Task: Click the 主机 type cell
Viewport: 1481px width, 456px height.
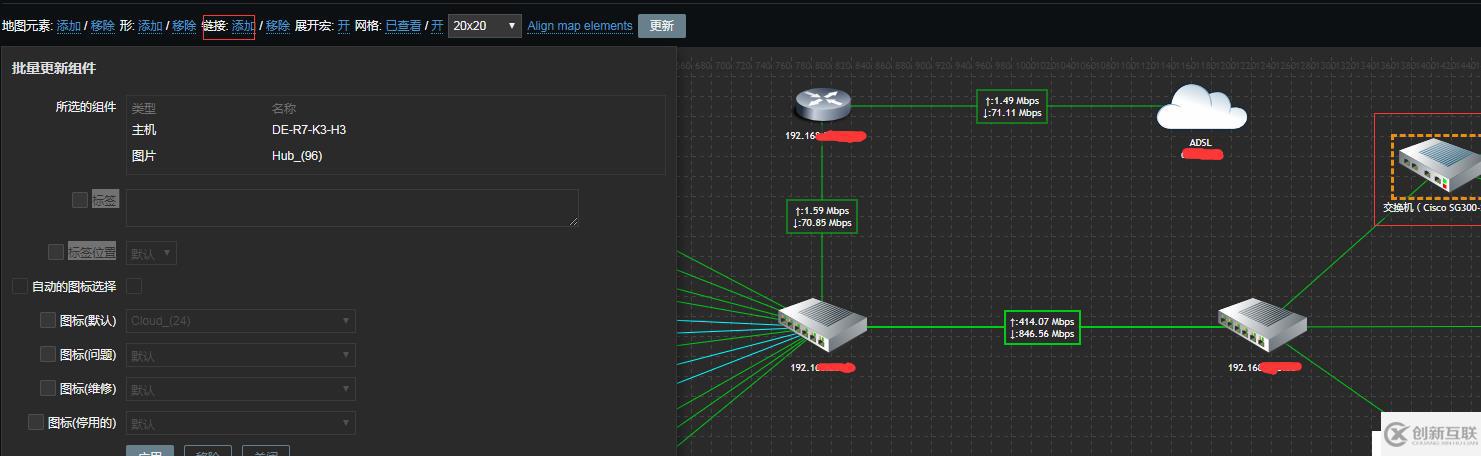Action: [x=144, y=130]
